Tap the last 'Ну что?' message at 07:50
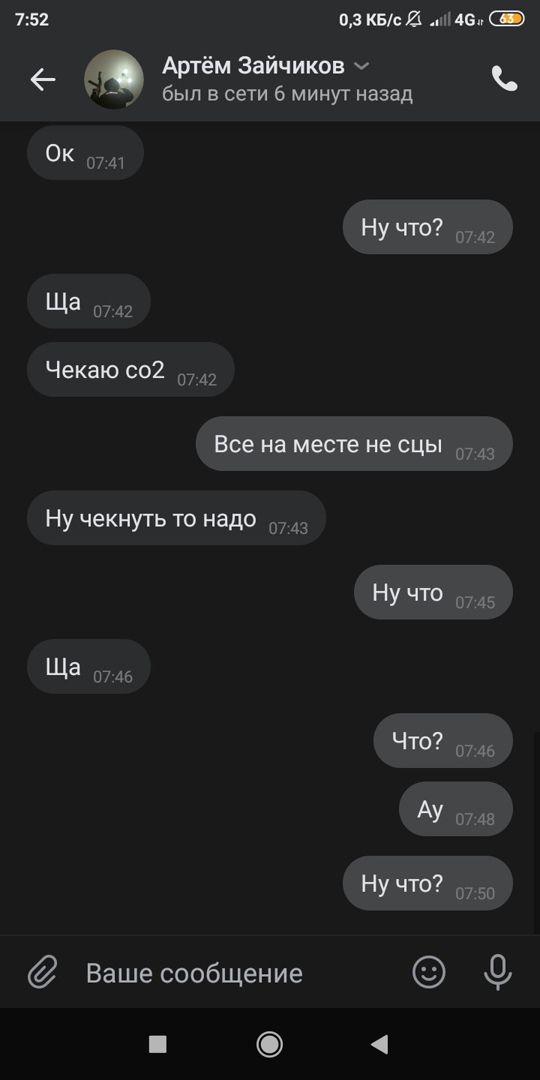 [x=428, y=883]
